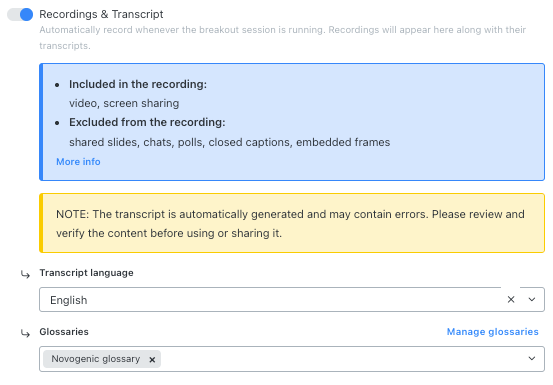This screenshot has height=385, width=553.
Task: Click the Glossaries label
Action: pos(64,332)
